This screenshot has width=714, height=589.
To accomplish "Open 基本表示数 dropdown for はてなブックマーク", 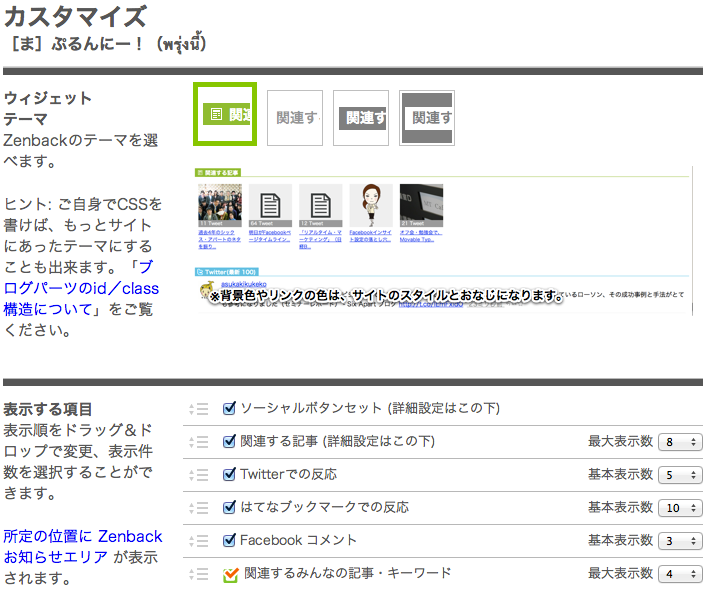I will coord(680,508).
